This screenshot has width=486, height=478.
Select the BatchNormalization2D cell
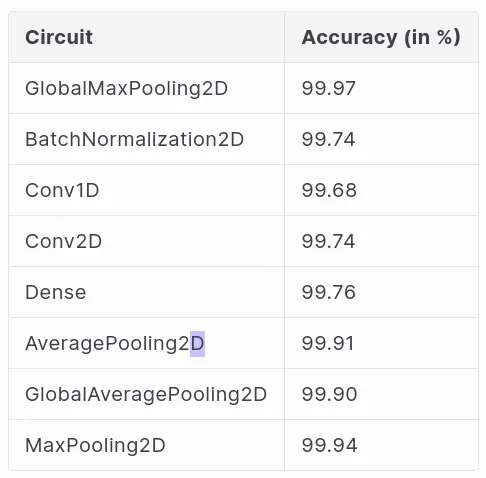(x=147, y=139)
